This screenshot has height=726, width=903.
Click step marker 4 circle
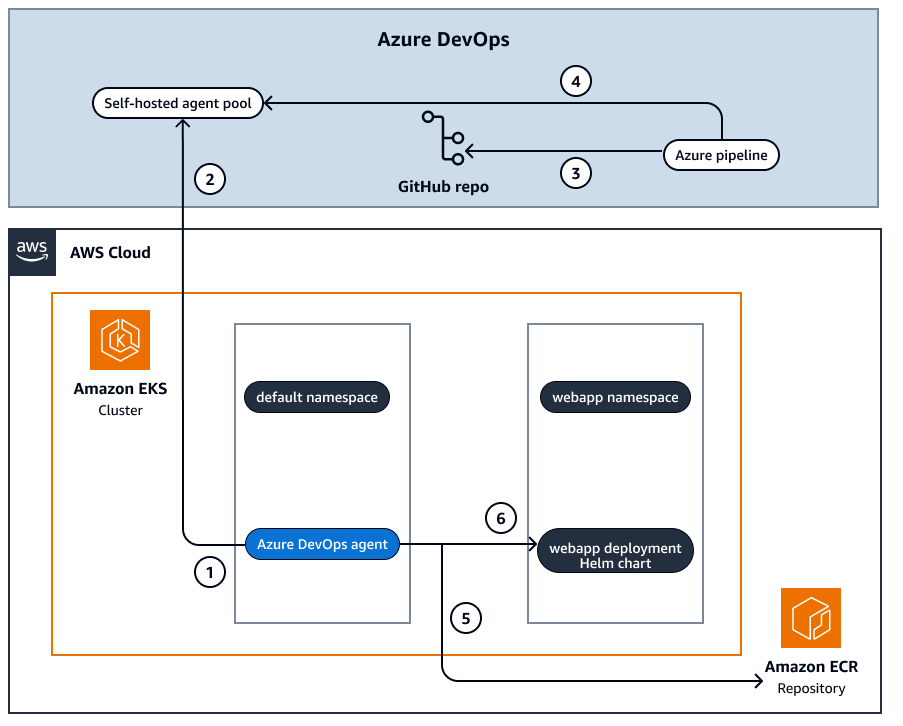[x=575, y=80]
